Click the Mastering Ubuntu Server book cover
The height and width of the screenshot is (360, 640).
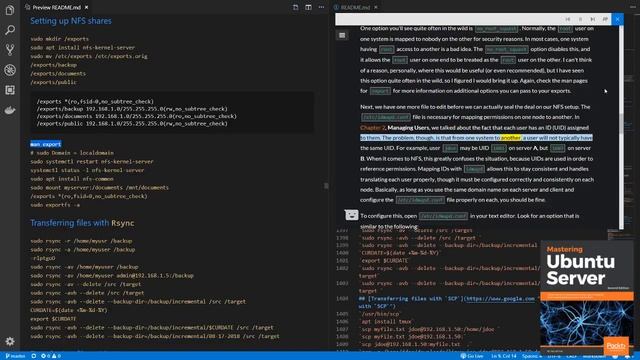click(x=587, y=297)
